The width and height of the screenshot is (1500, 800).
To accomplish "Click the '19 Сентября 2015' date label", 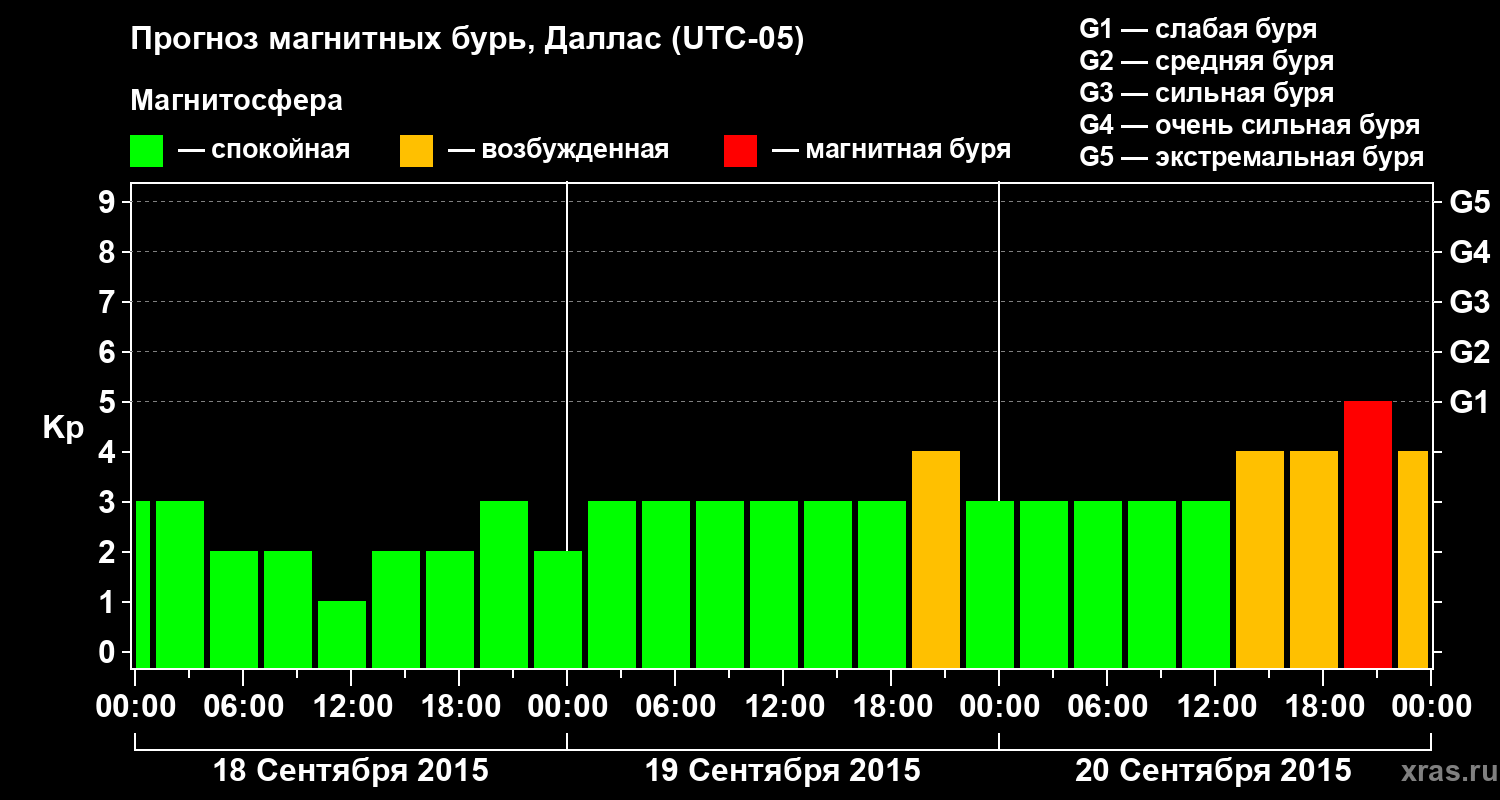I will pos(783,771).
